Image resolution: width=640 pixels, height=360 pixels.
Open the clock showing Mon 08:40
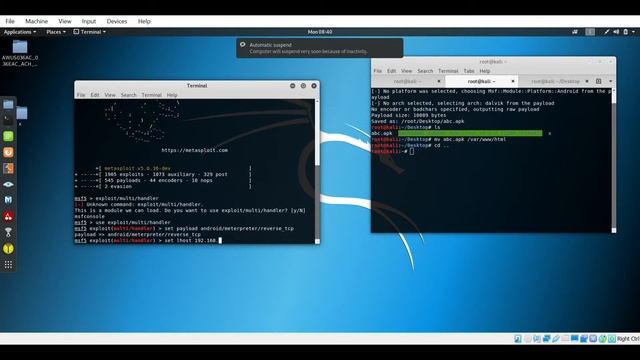[320, 32]
